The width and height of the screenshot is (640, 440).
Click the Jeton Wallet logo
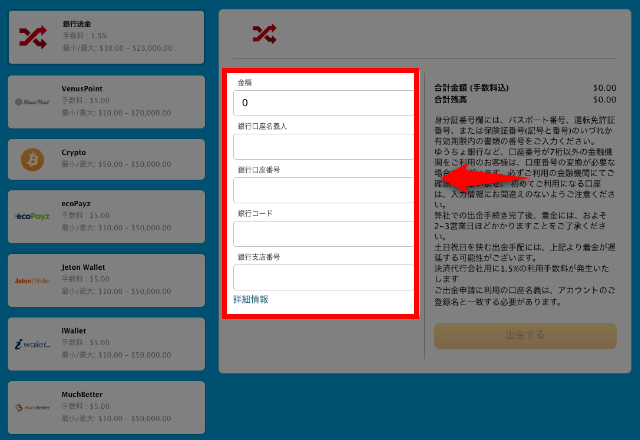tap(33, 280)
